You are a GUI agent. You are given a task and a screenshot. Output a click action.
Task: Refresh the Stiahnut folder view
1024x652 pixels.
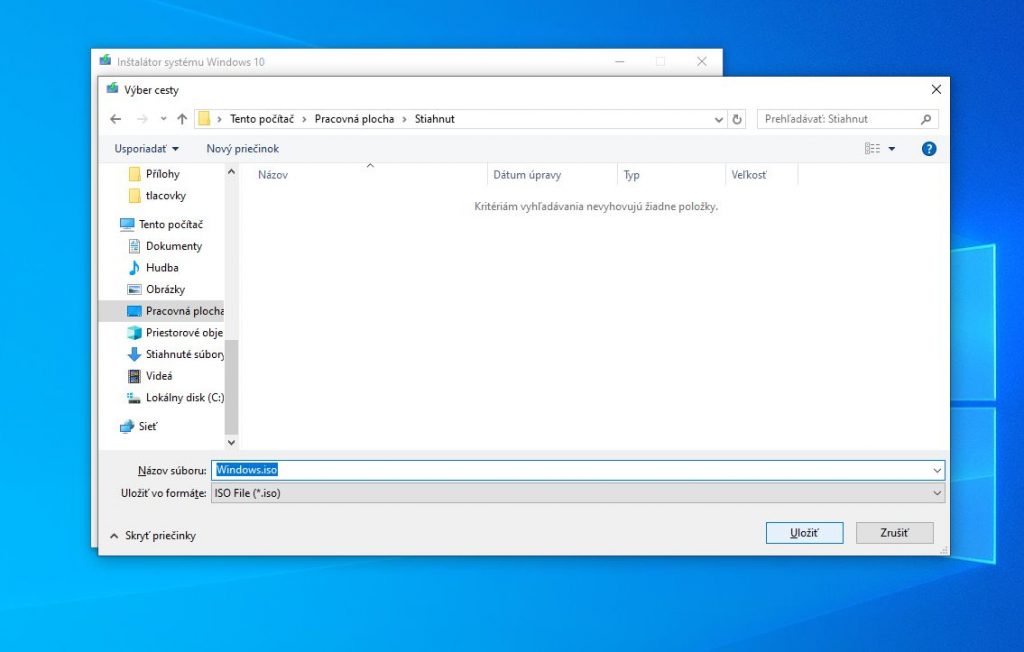coord(737,120)
